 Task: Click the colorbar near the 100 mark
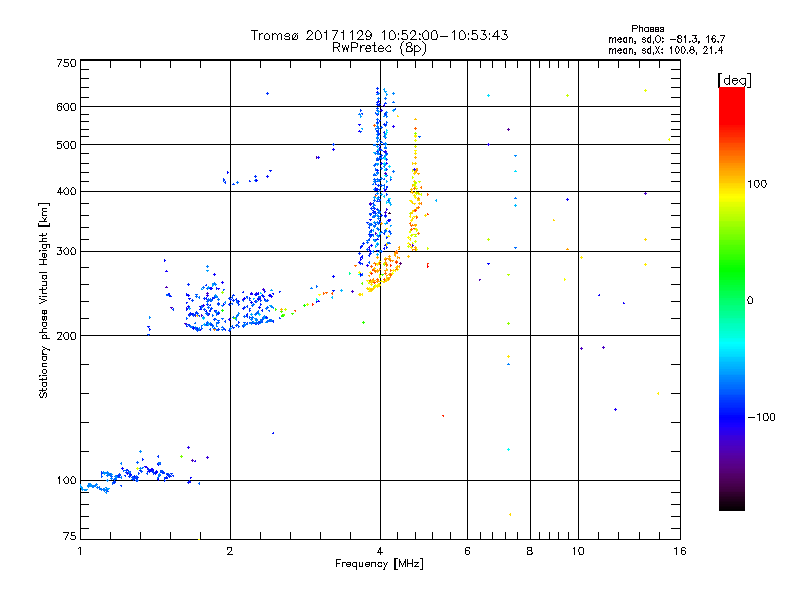[732, 184]
